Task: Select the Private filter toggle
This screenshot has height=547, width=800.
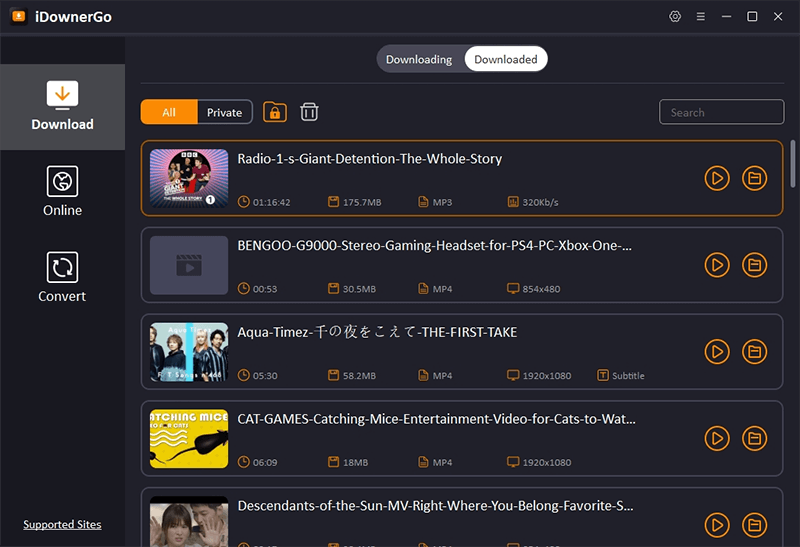Action: [x=224, y=112]
